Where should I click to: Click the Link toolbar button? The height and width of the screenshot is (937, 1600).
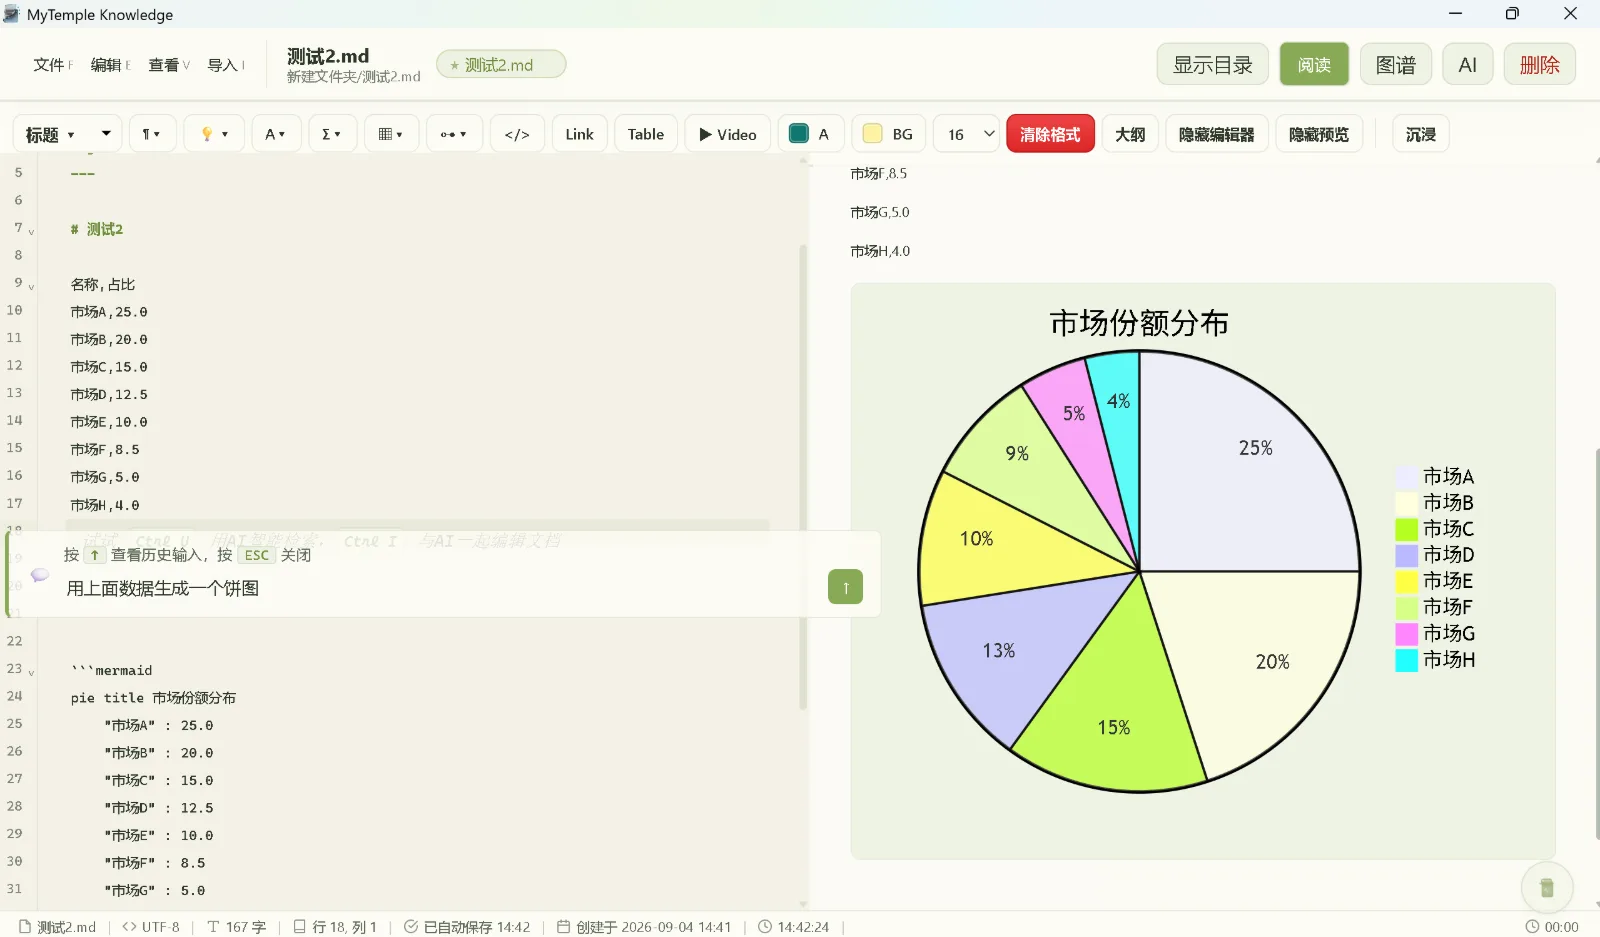pos(579,134)
